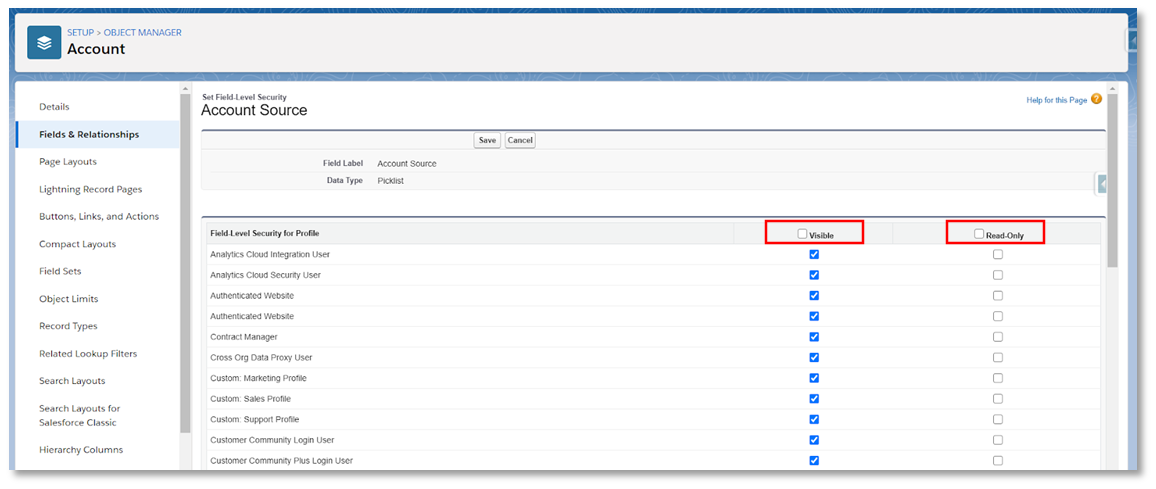Image resolution: width=1156 pixels, height=489 pixels.
Task: Click the Contract Manager profile row text
Action: [244, 337]
